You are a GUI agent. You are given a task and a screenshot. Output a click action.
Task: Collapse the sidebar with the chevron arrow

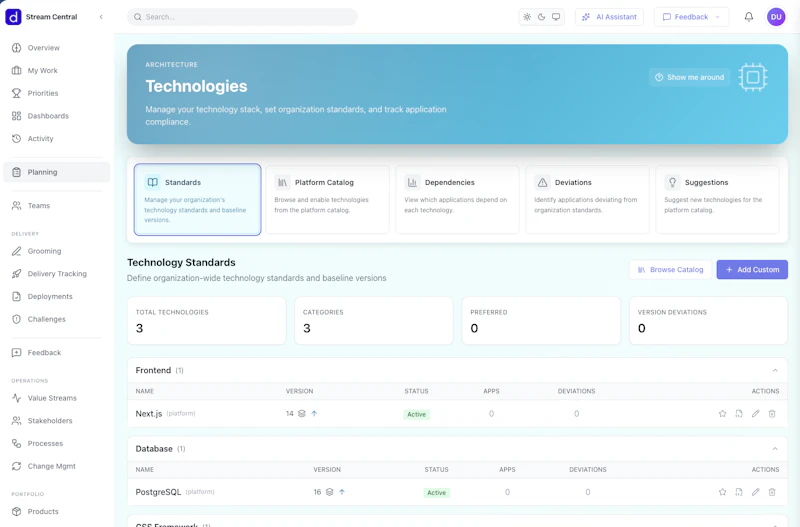click(101, 17)
